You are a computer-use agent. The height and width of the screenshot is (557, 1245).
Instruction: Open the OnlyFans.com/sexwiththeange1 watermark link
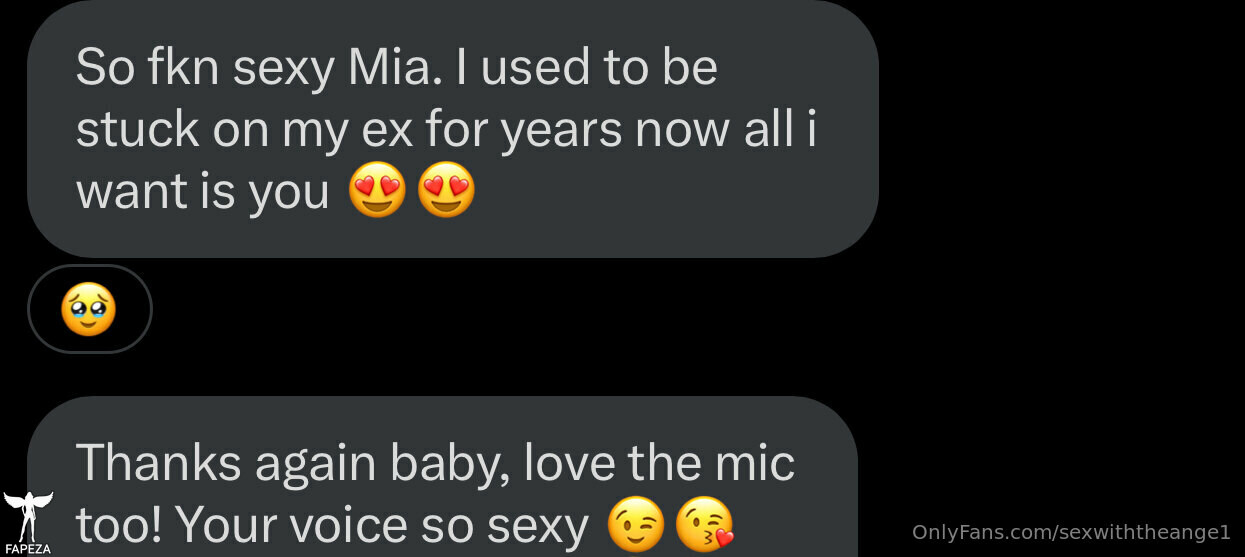coord(1071,531)
